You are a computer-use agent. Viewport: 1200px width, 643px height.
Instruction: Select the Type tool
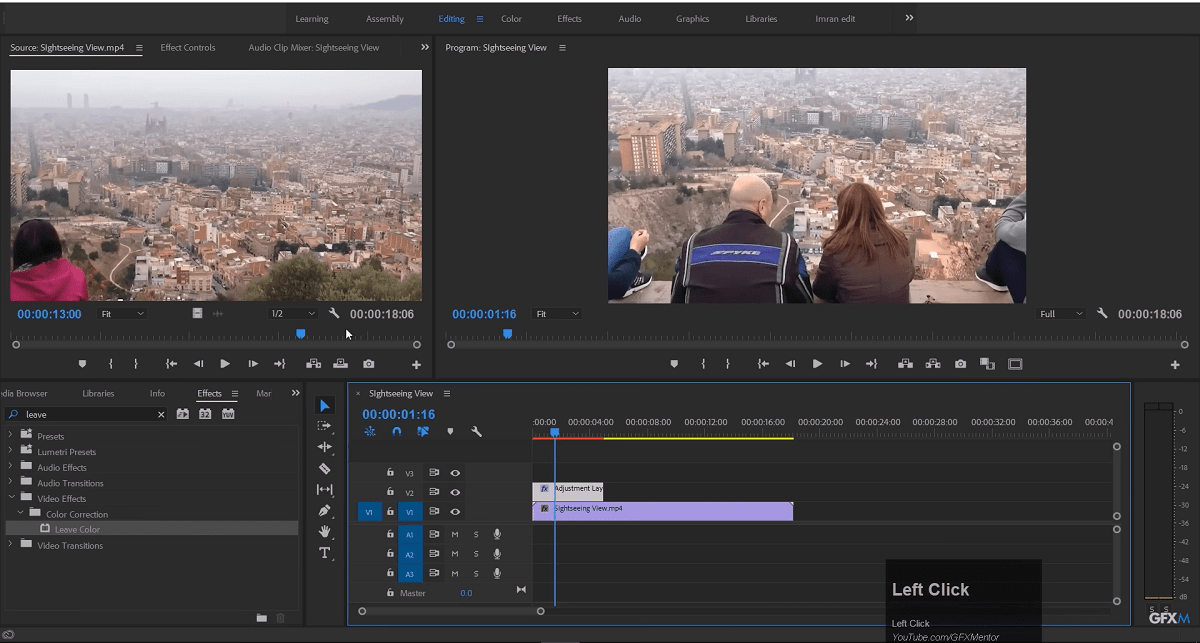[x=324, y=553]
